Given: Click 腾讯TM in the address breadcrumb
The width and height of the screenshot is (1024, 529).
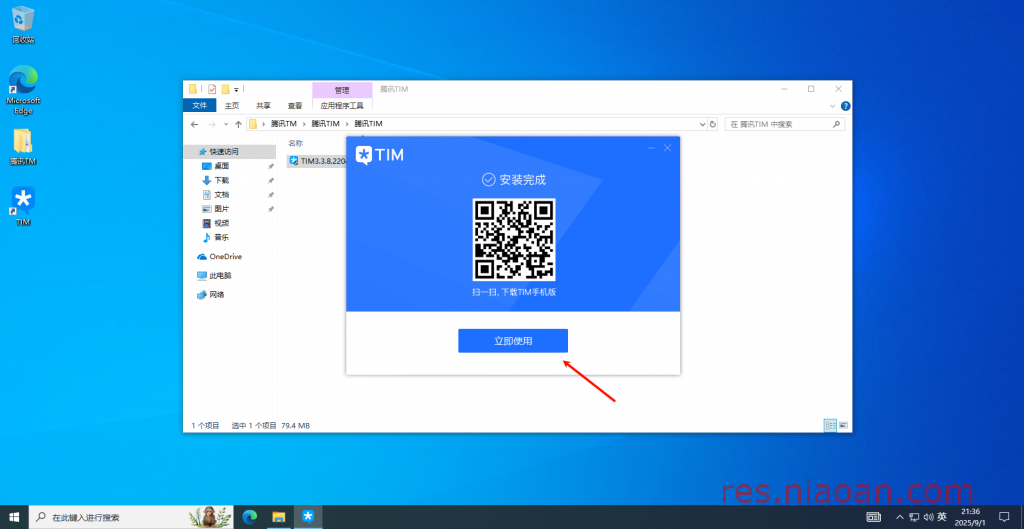Looking at the screenshot, I should point(284,123).
